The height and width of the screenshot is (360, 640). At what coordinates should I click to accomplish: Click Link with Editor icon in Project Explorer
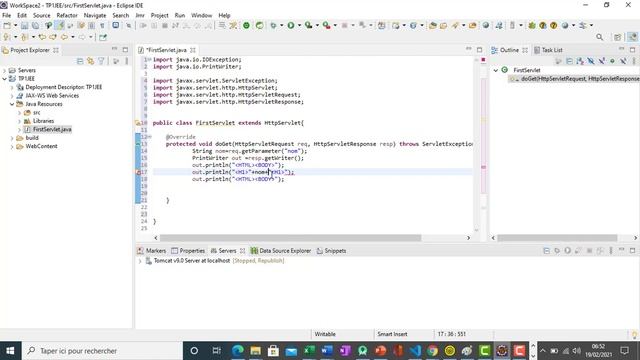click(91, 61)
